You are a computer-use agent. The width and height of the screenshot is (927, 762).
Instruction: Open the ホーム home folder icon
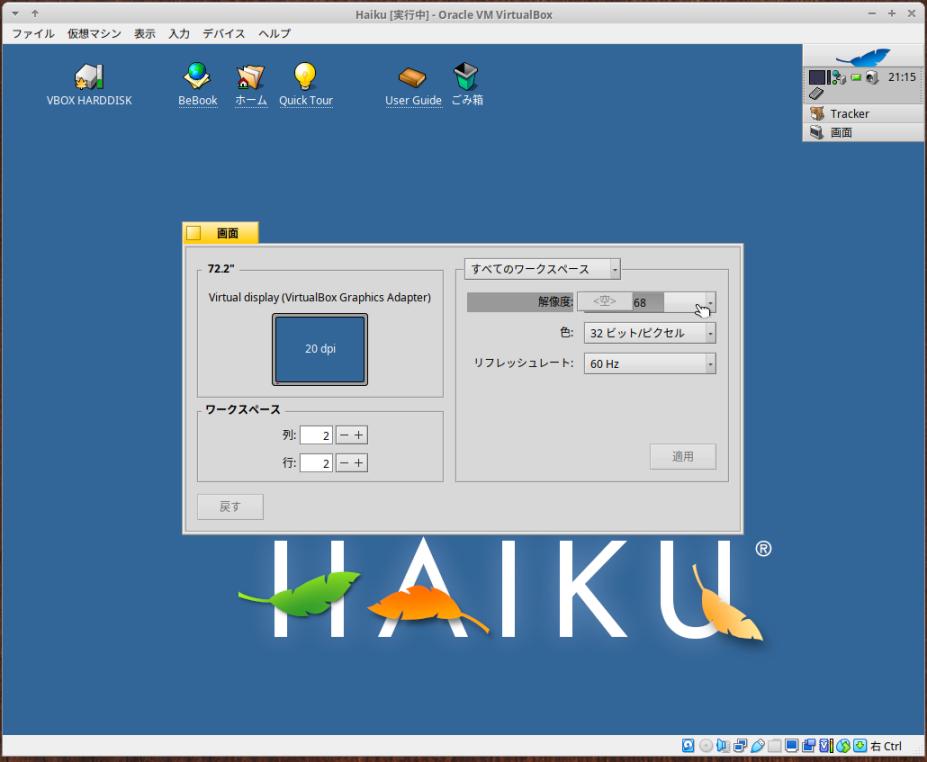(251, 77)
